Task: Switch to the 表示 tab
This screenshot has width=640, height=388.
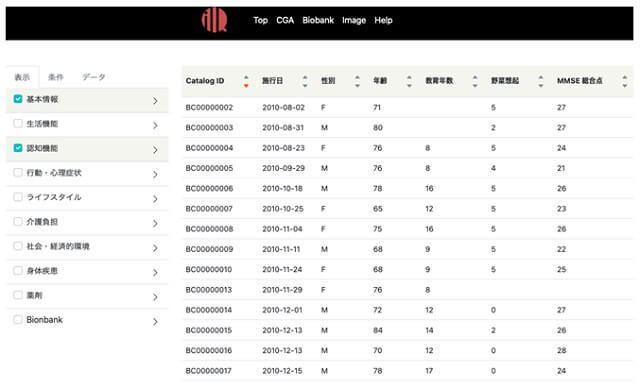Action: pyautogui.click(x=22, y=77)
